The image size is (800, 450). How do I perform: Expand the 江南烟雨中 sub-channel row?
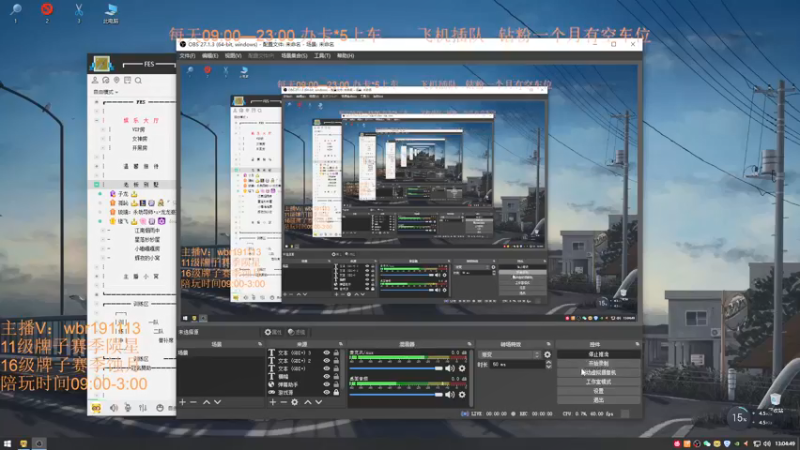click(x=103, y=230)
